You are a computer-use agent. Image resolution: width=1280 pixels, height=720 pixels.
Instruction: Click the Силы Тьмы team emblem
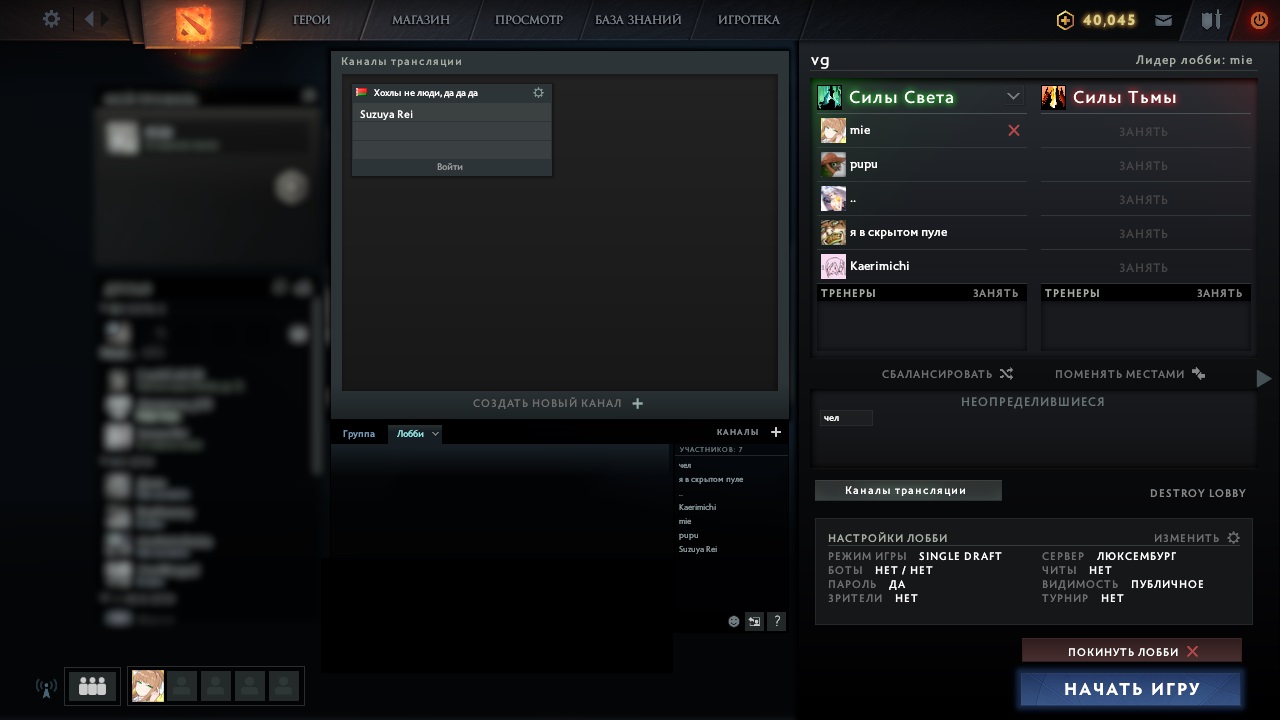click(1053, 97)
